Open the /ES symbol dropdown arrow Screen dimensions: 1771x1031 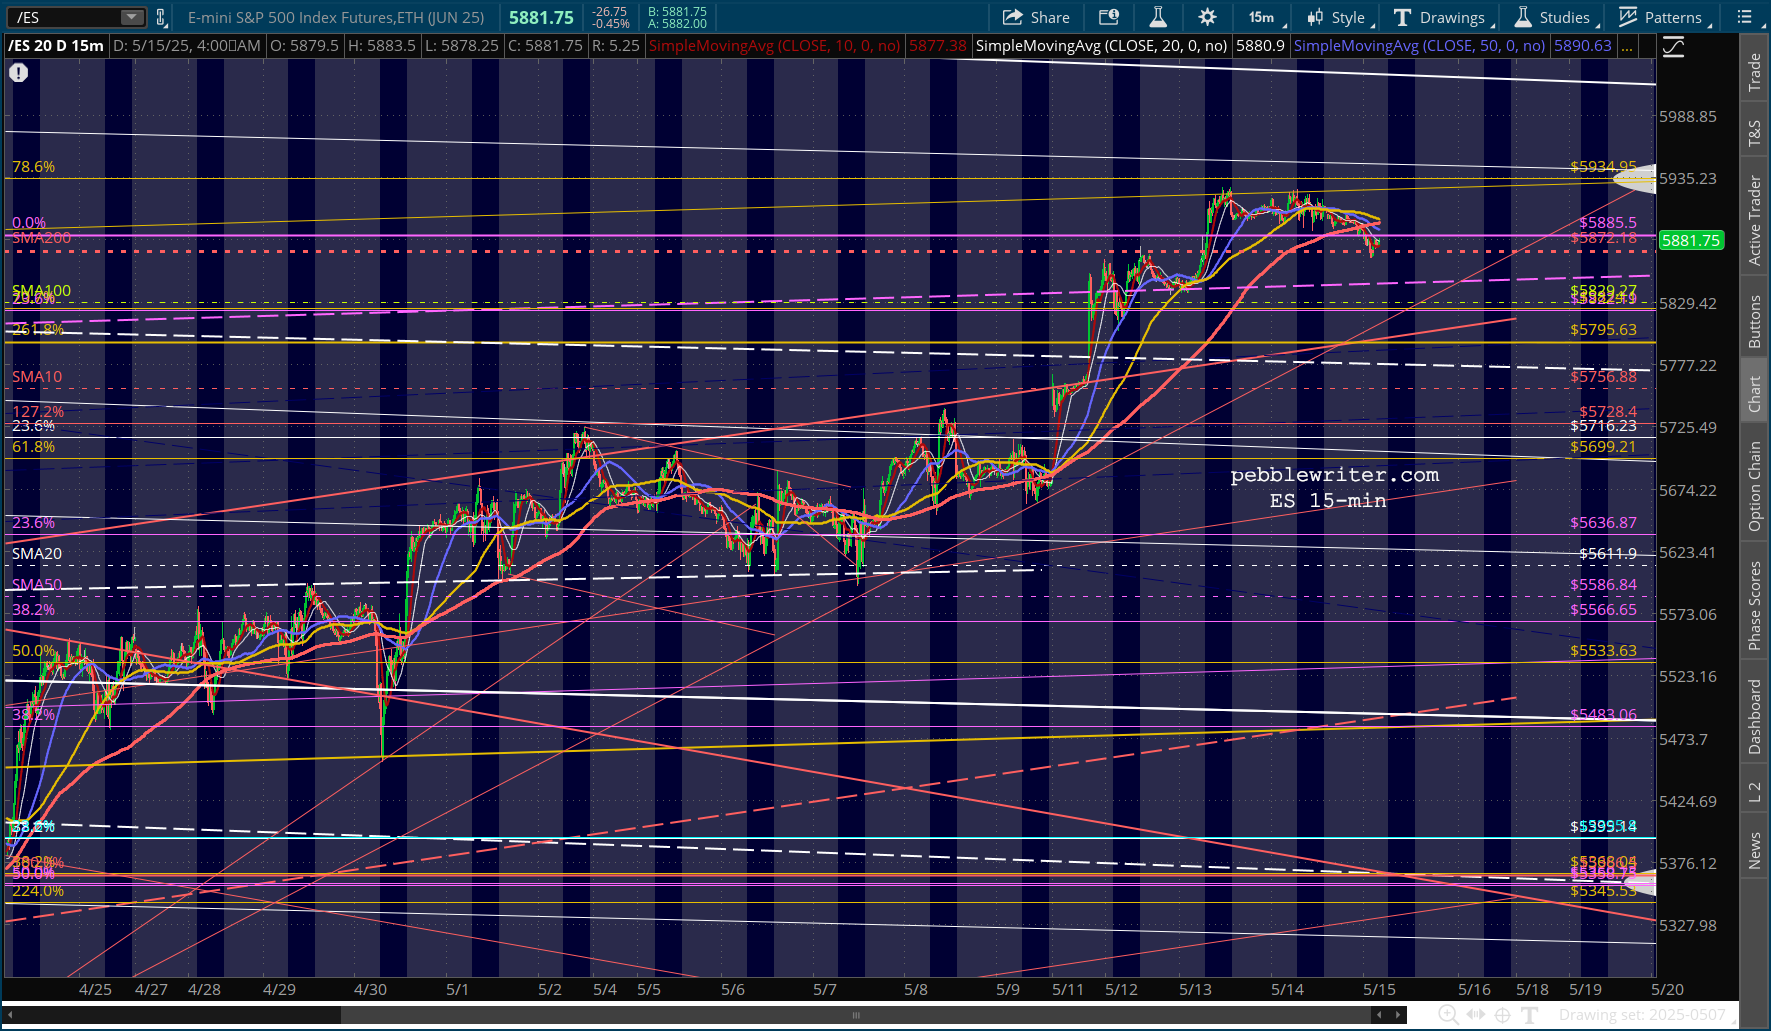coord(132,17)
